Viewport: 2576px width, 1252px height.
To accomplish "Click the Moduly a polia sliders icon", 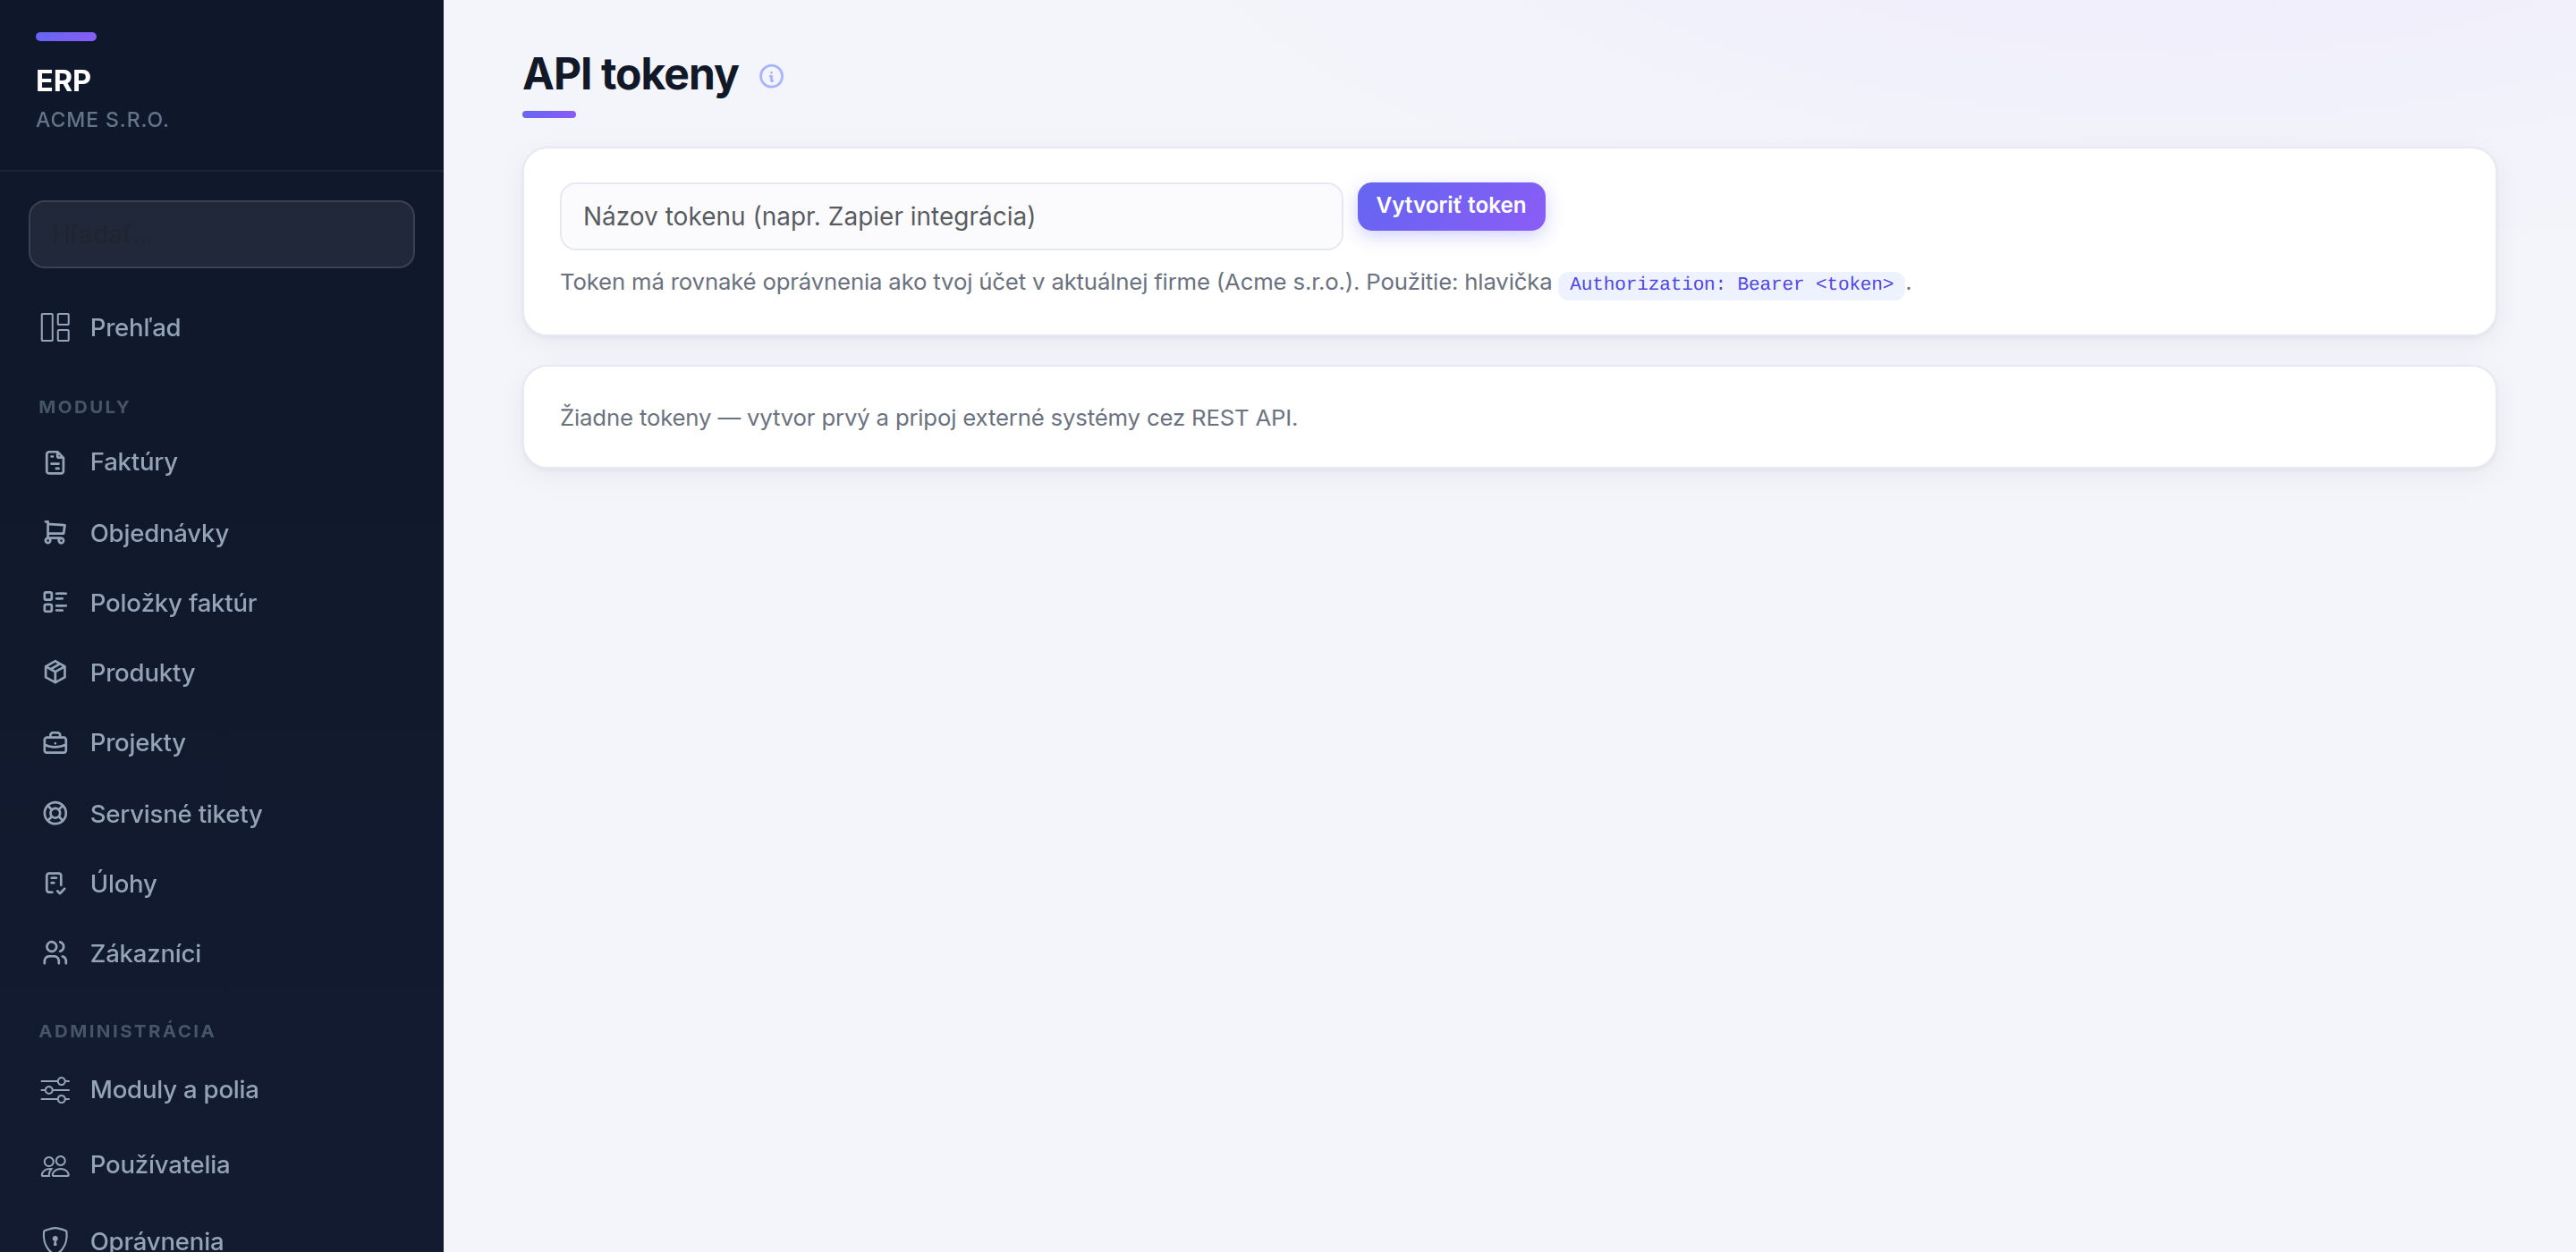I will pos(55,1089).
